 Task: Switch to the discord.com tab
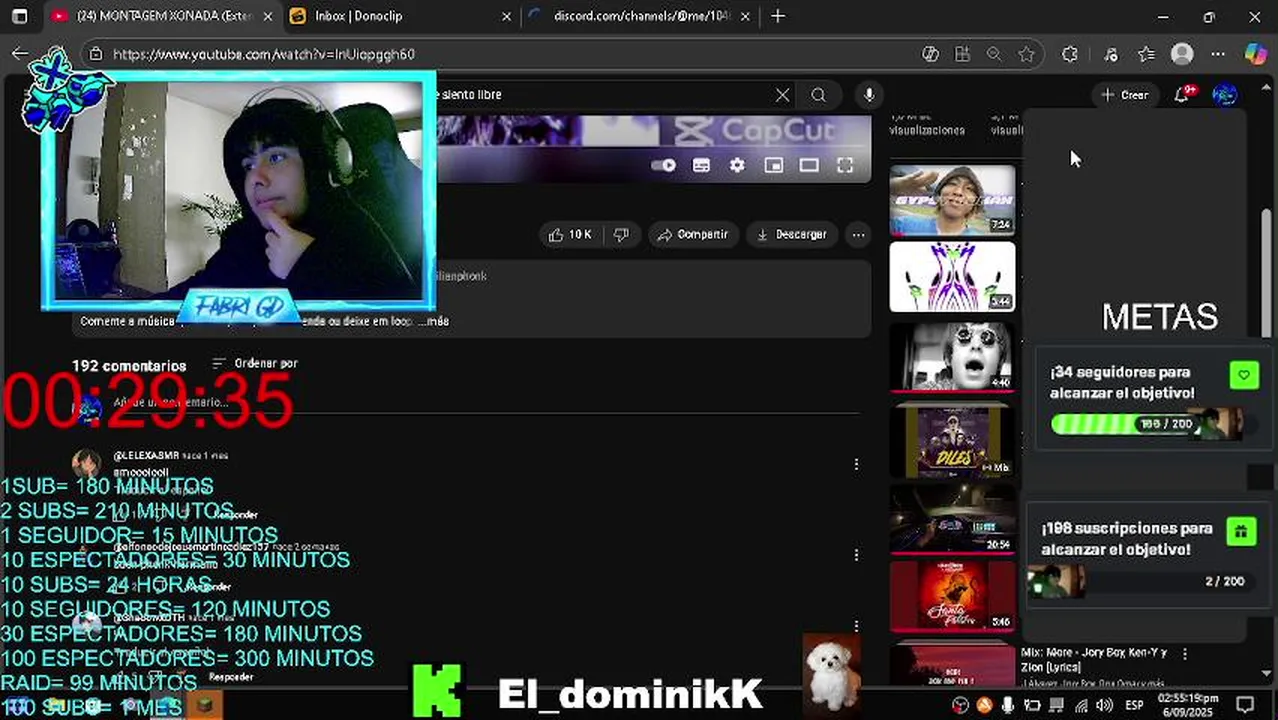(x=640, y=16)
